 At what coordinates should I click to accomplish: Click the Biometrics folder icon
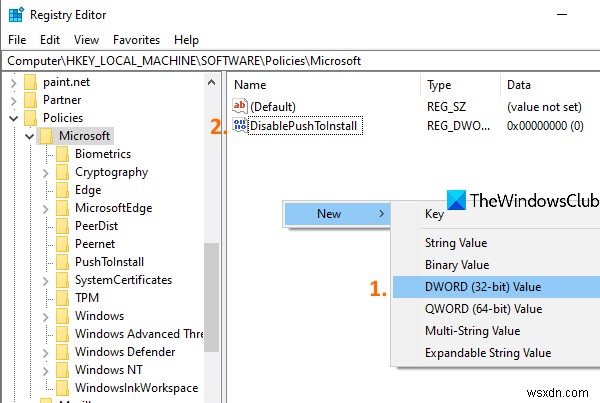[x=62, y=154]
